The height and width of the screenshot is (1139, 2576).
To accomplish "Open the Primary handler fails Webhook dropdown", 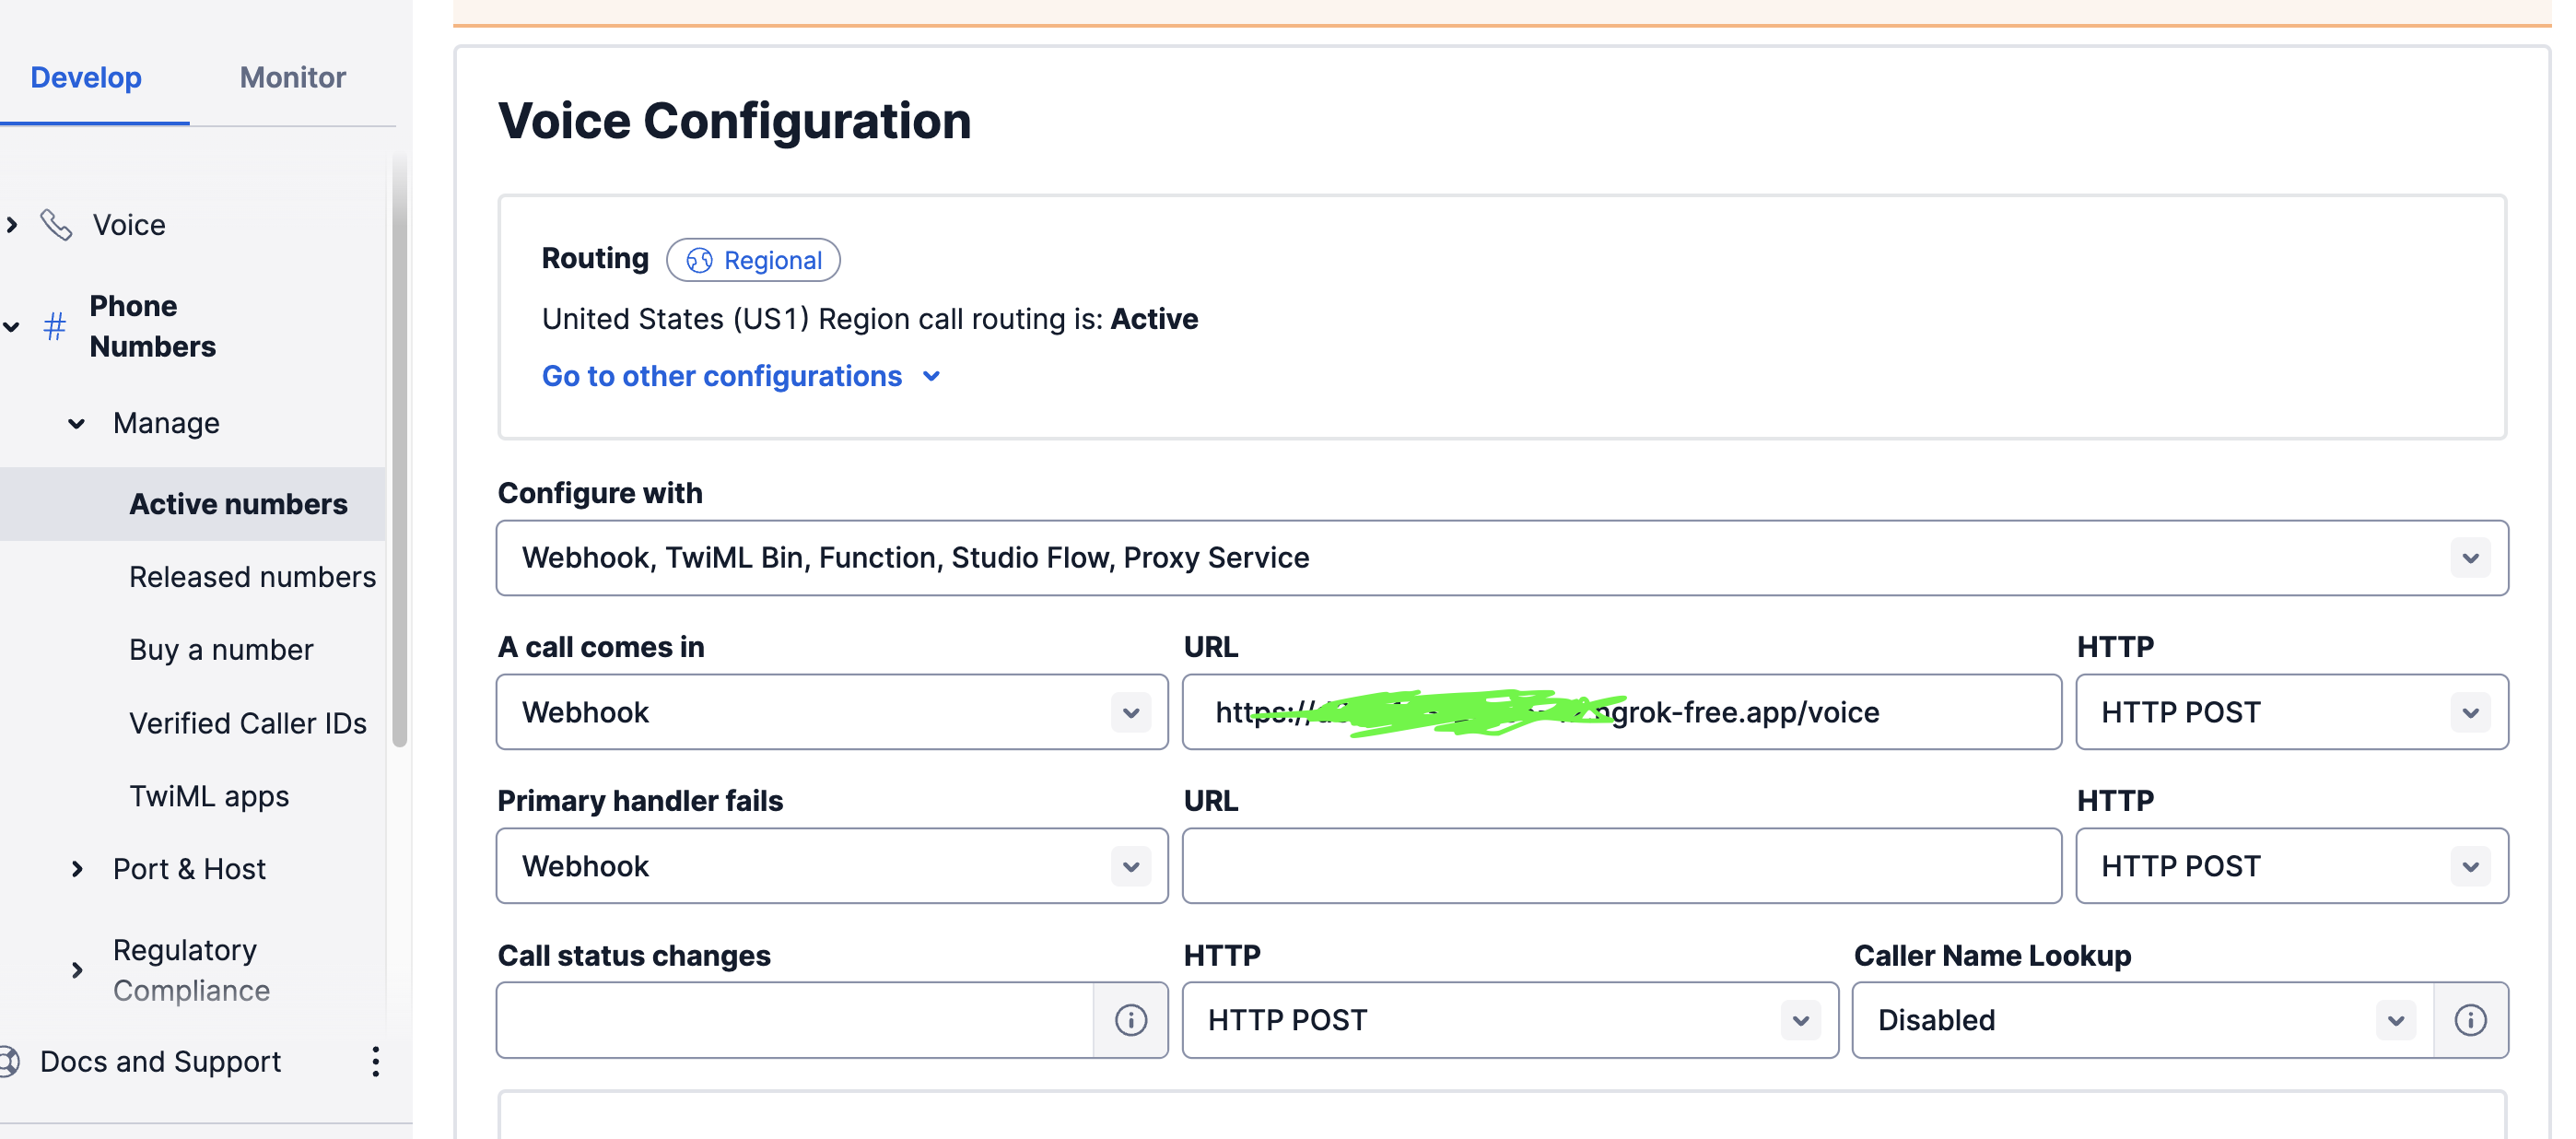I will point(1129,866).
